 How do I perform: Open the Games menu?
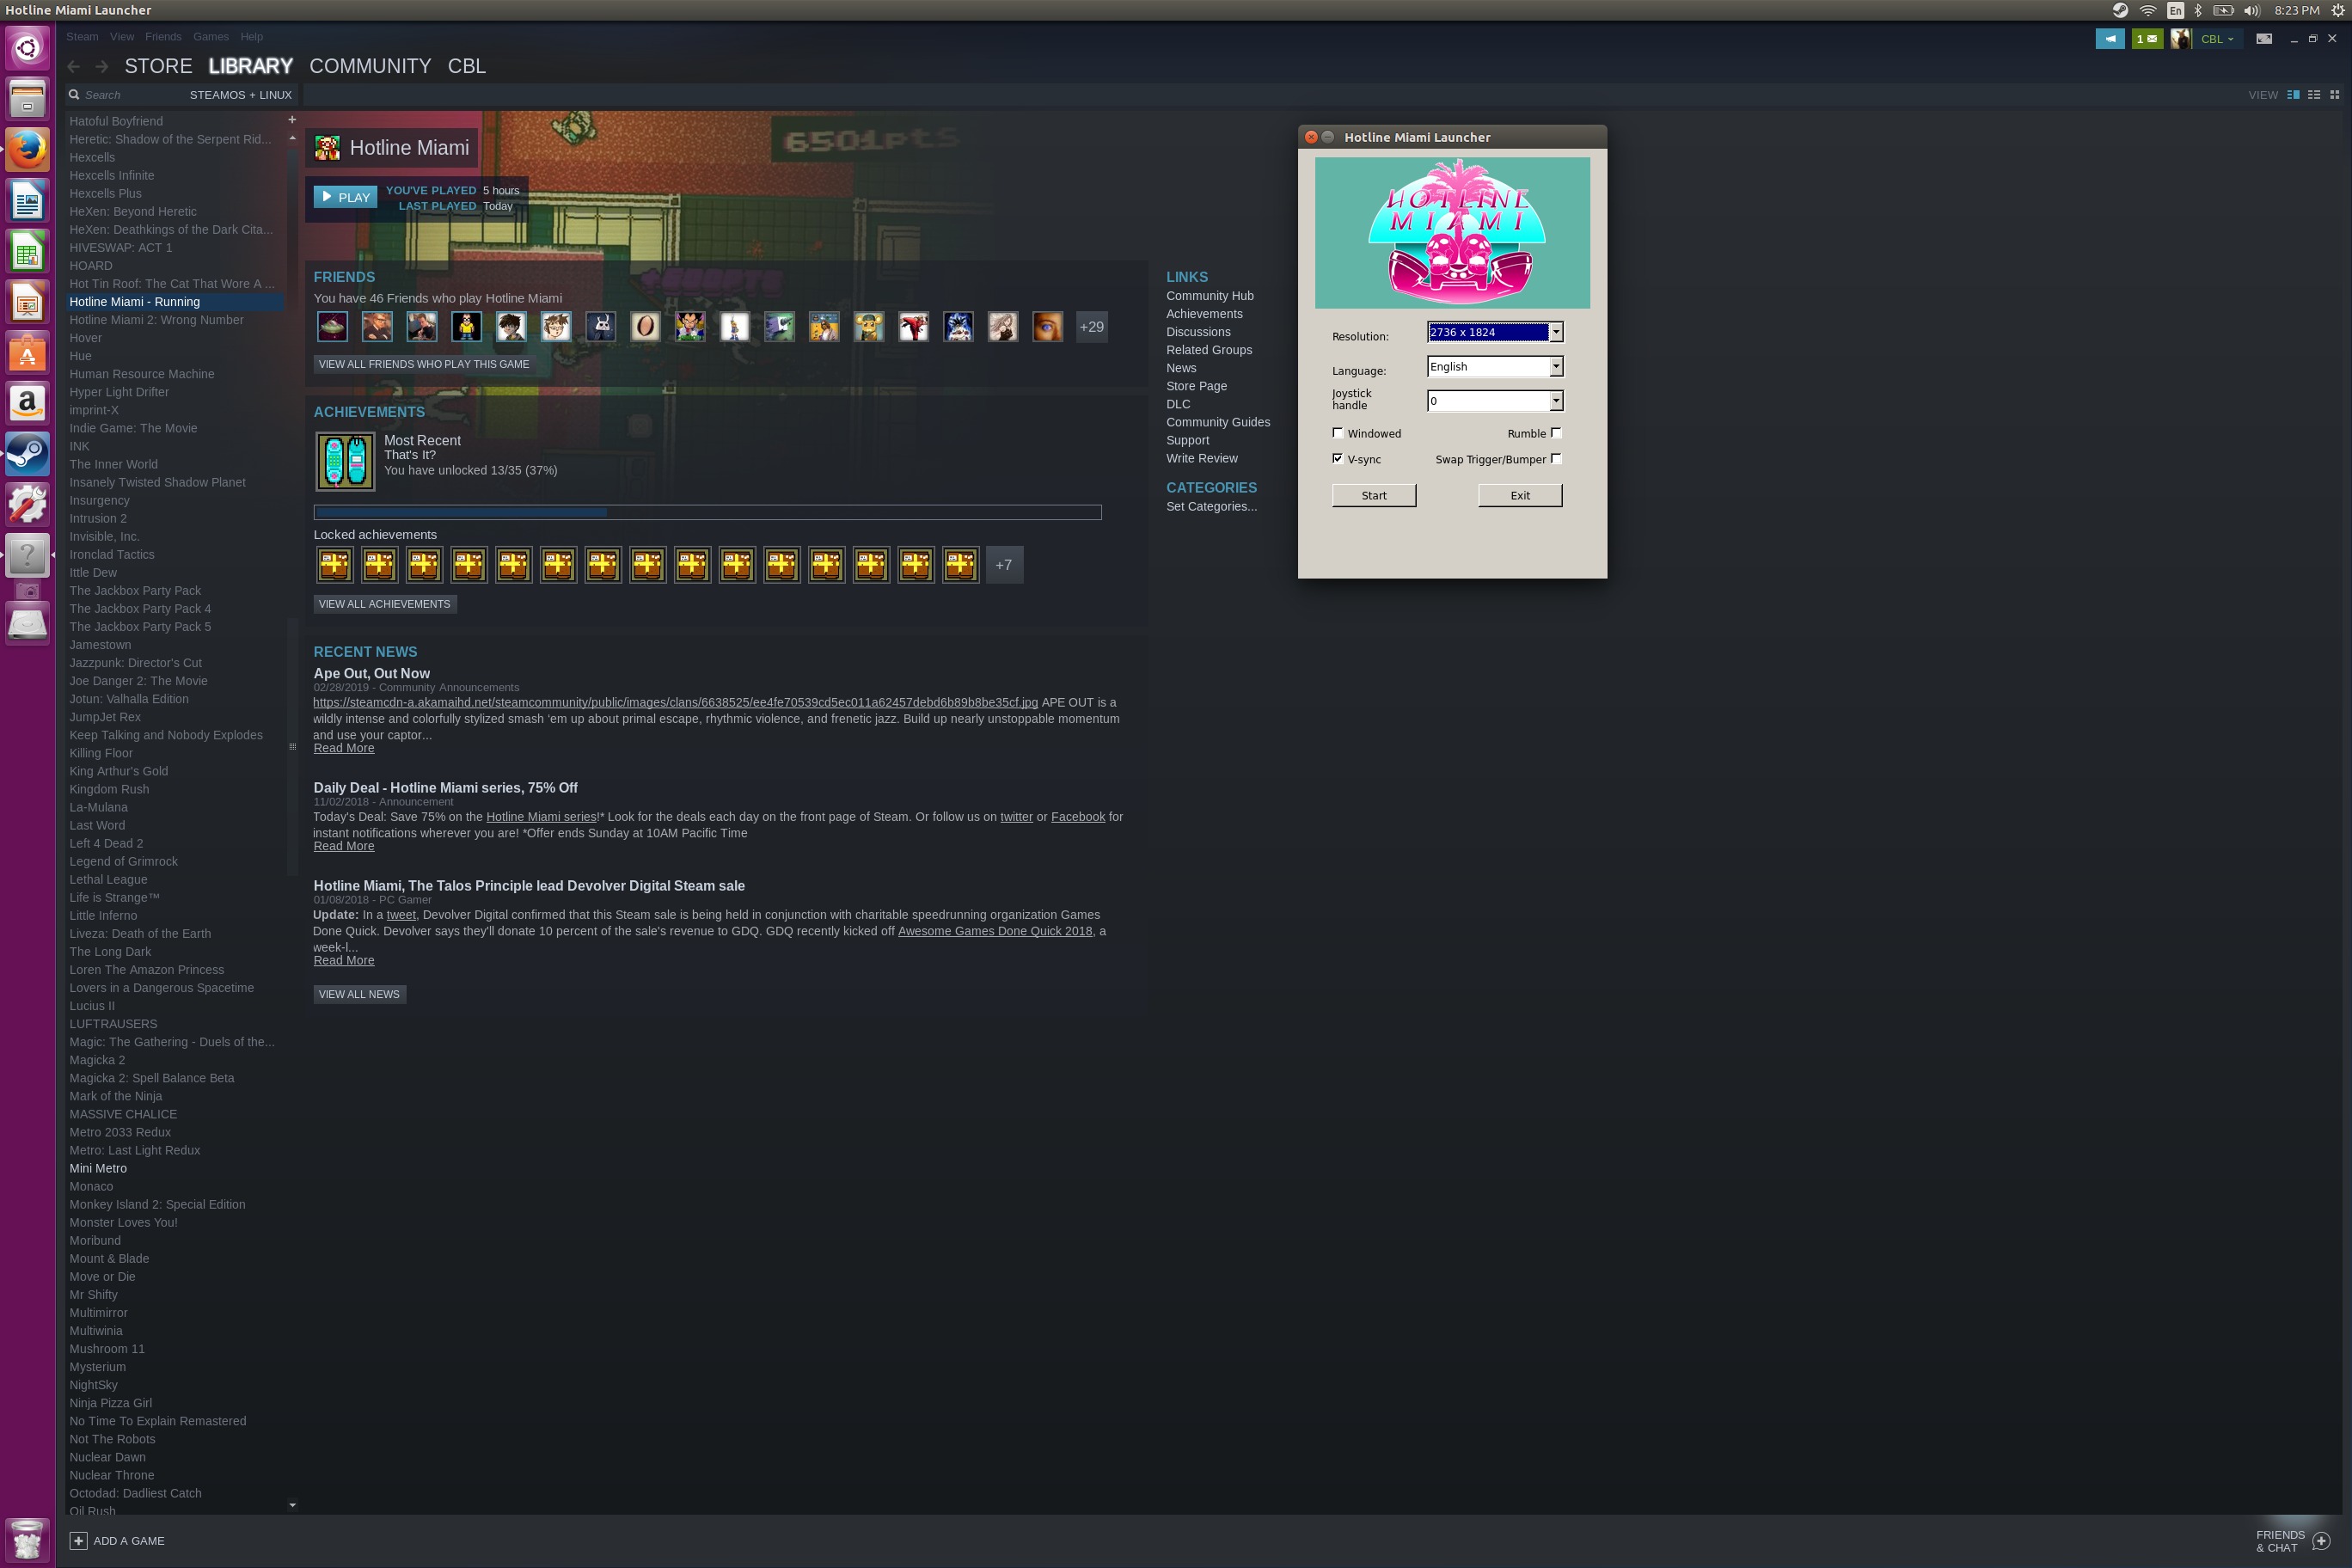(211, 37)
